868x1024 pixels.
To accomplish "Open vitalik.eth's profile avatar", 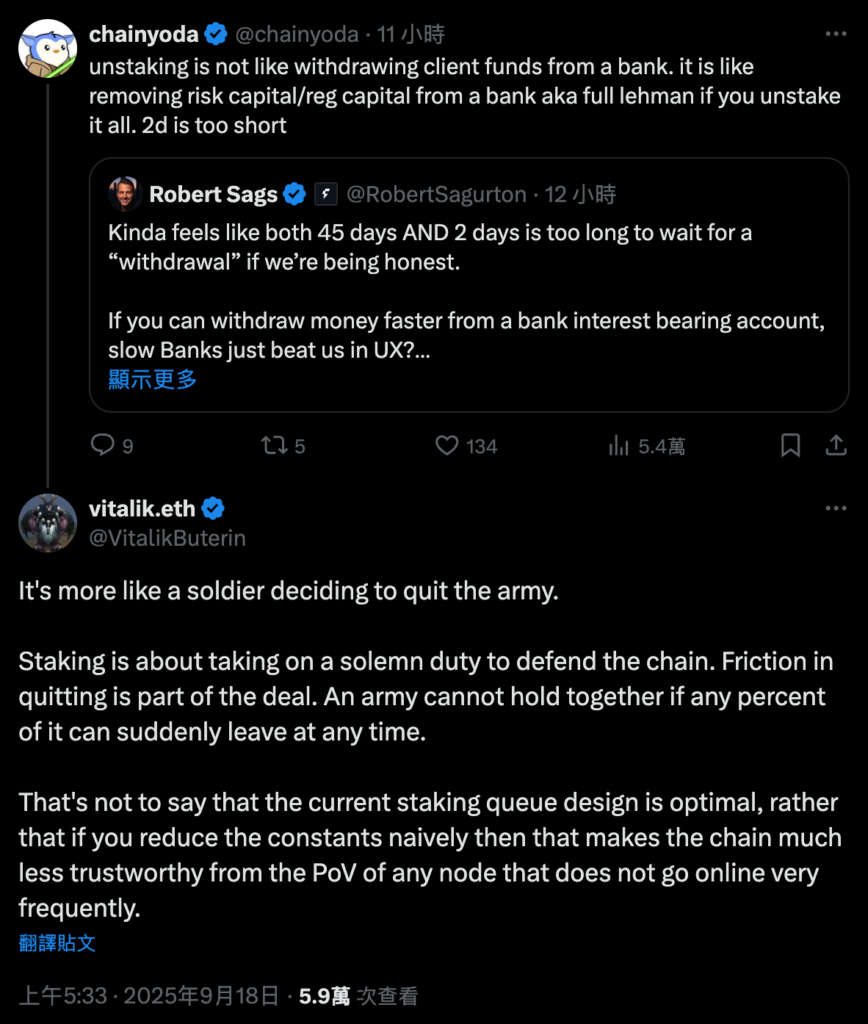I will point(48,522).
